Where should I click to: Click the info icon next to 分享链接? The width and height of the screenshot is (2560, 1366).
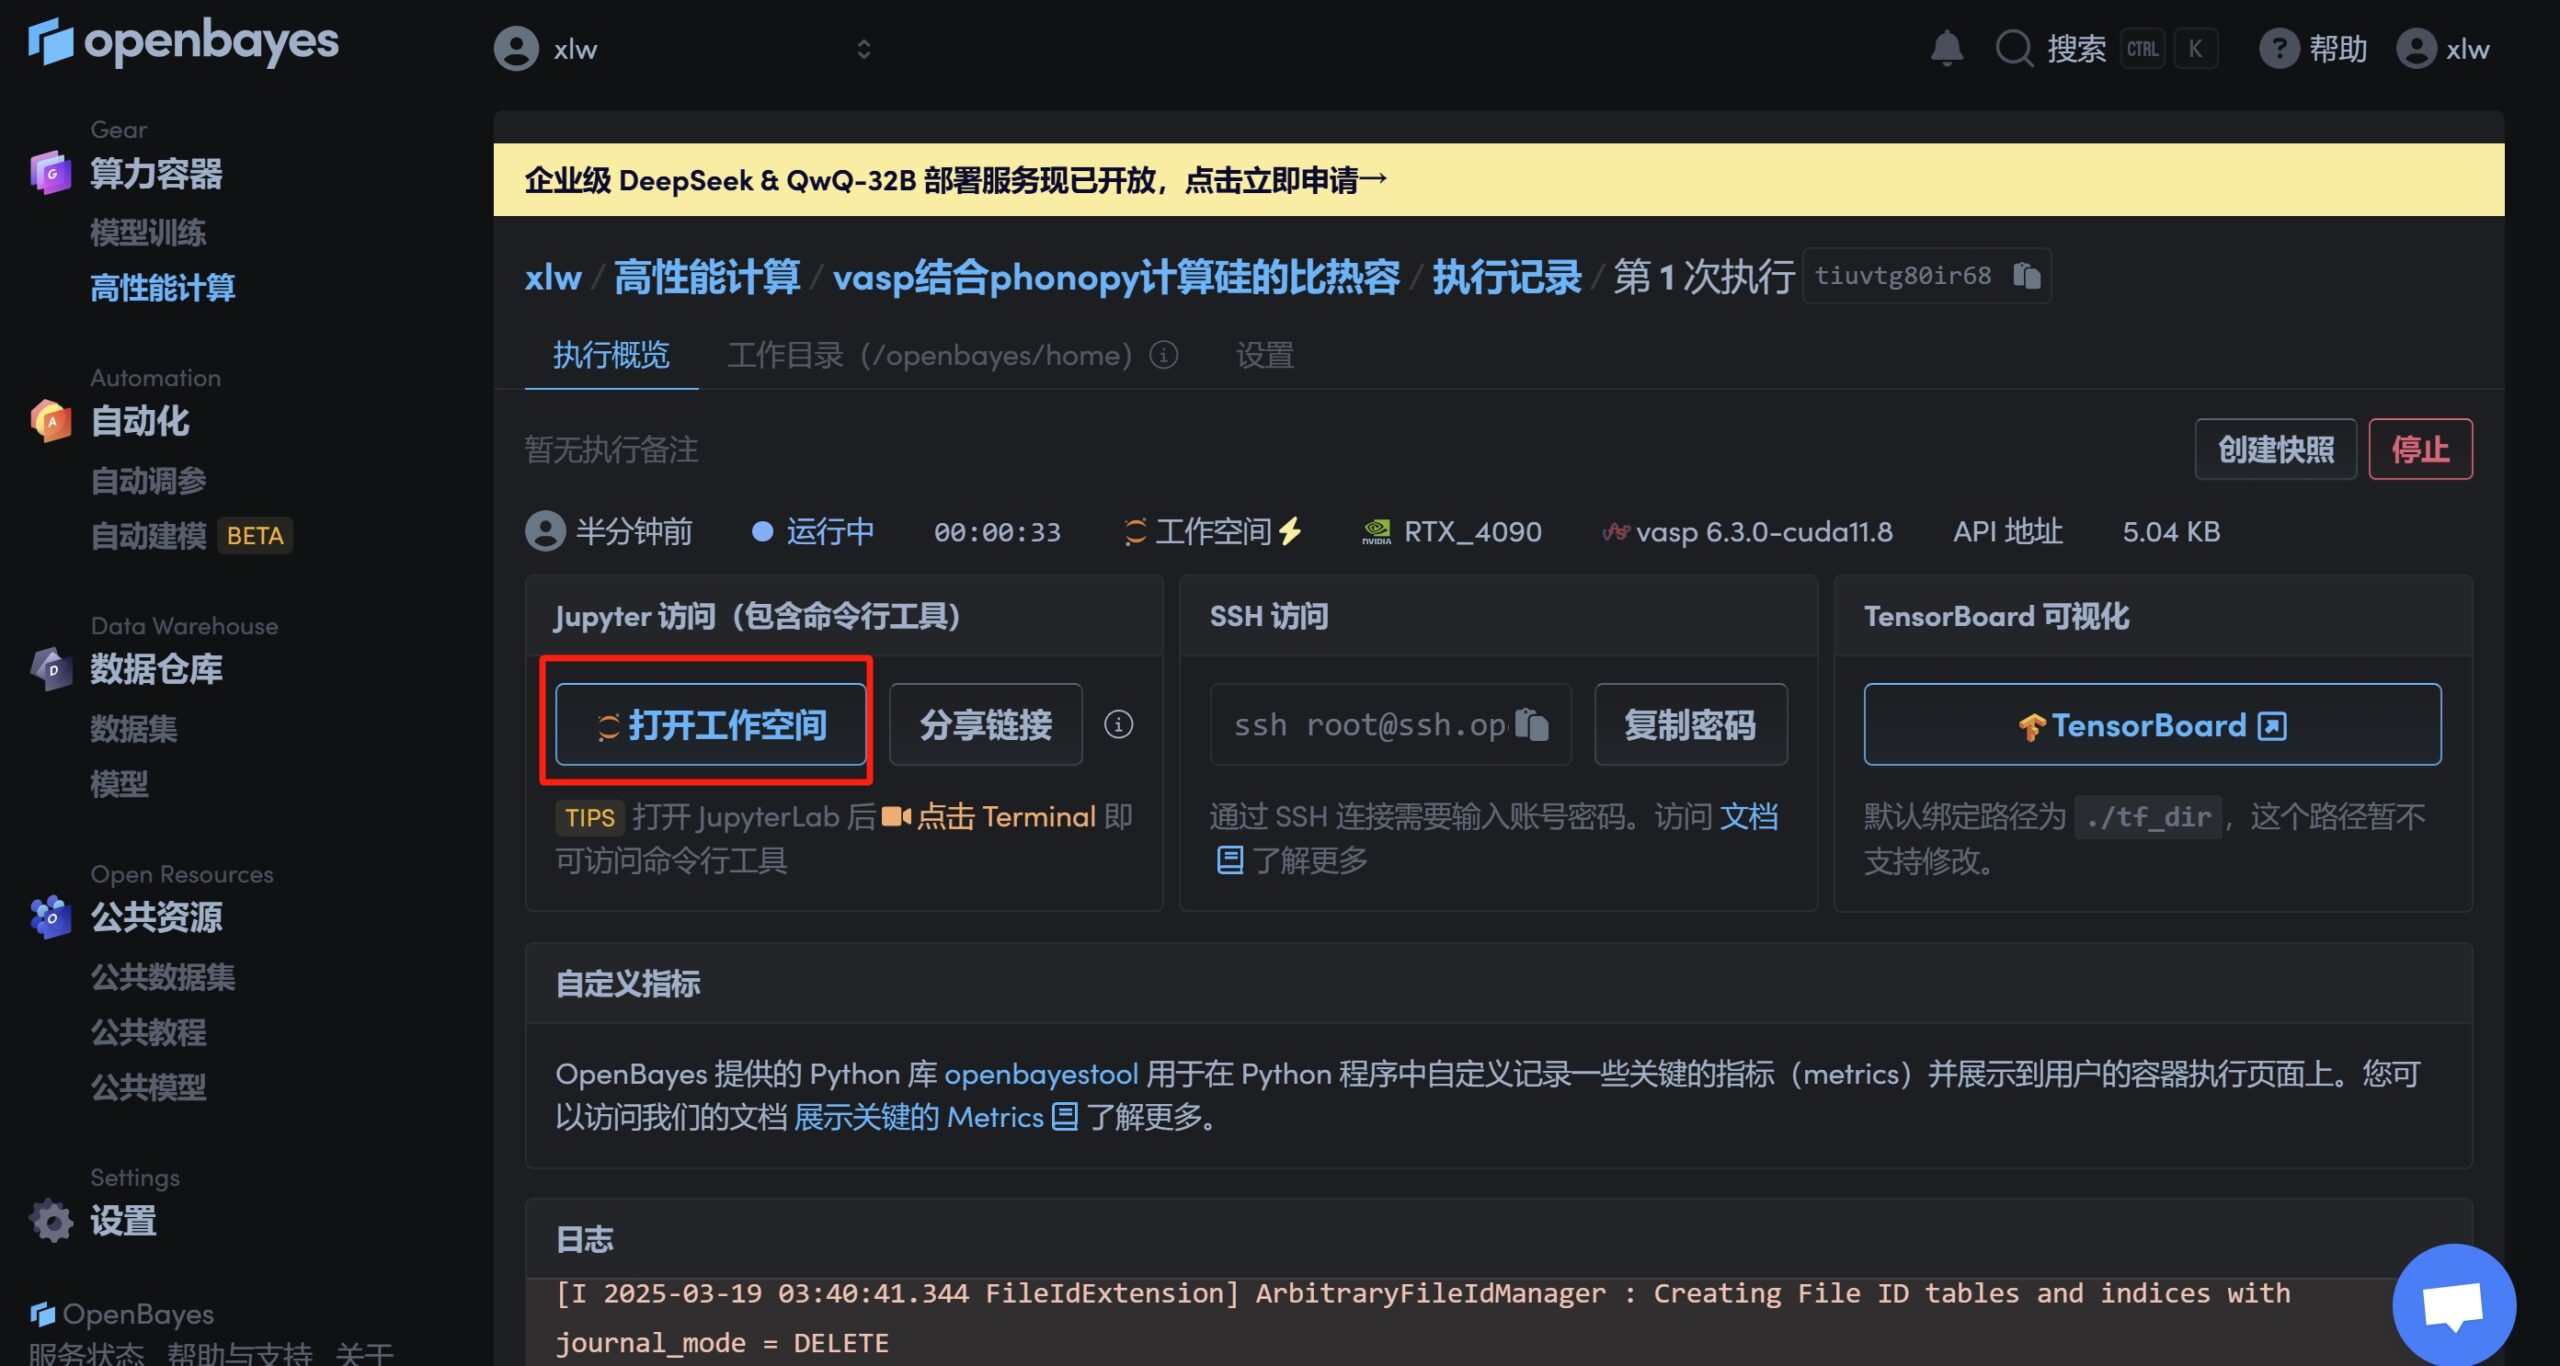pos(1118,724)
